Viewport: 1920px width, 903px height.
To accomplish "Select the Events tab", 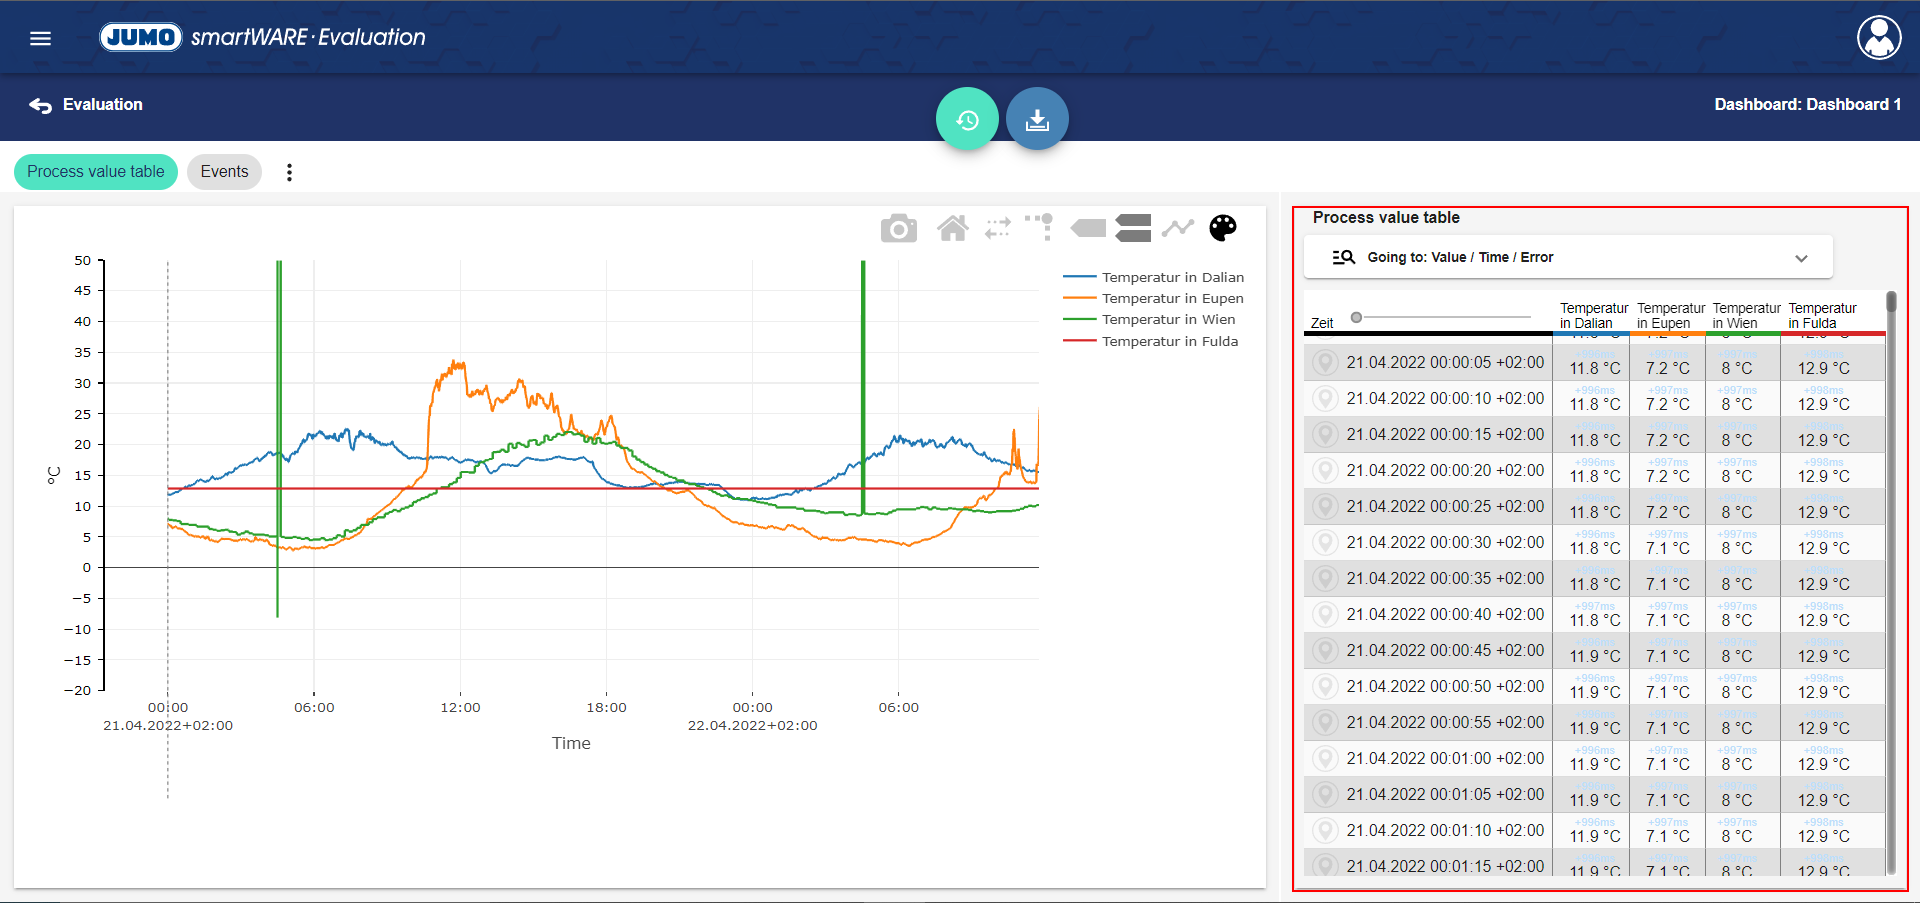I will (224, 172).
